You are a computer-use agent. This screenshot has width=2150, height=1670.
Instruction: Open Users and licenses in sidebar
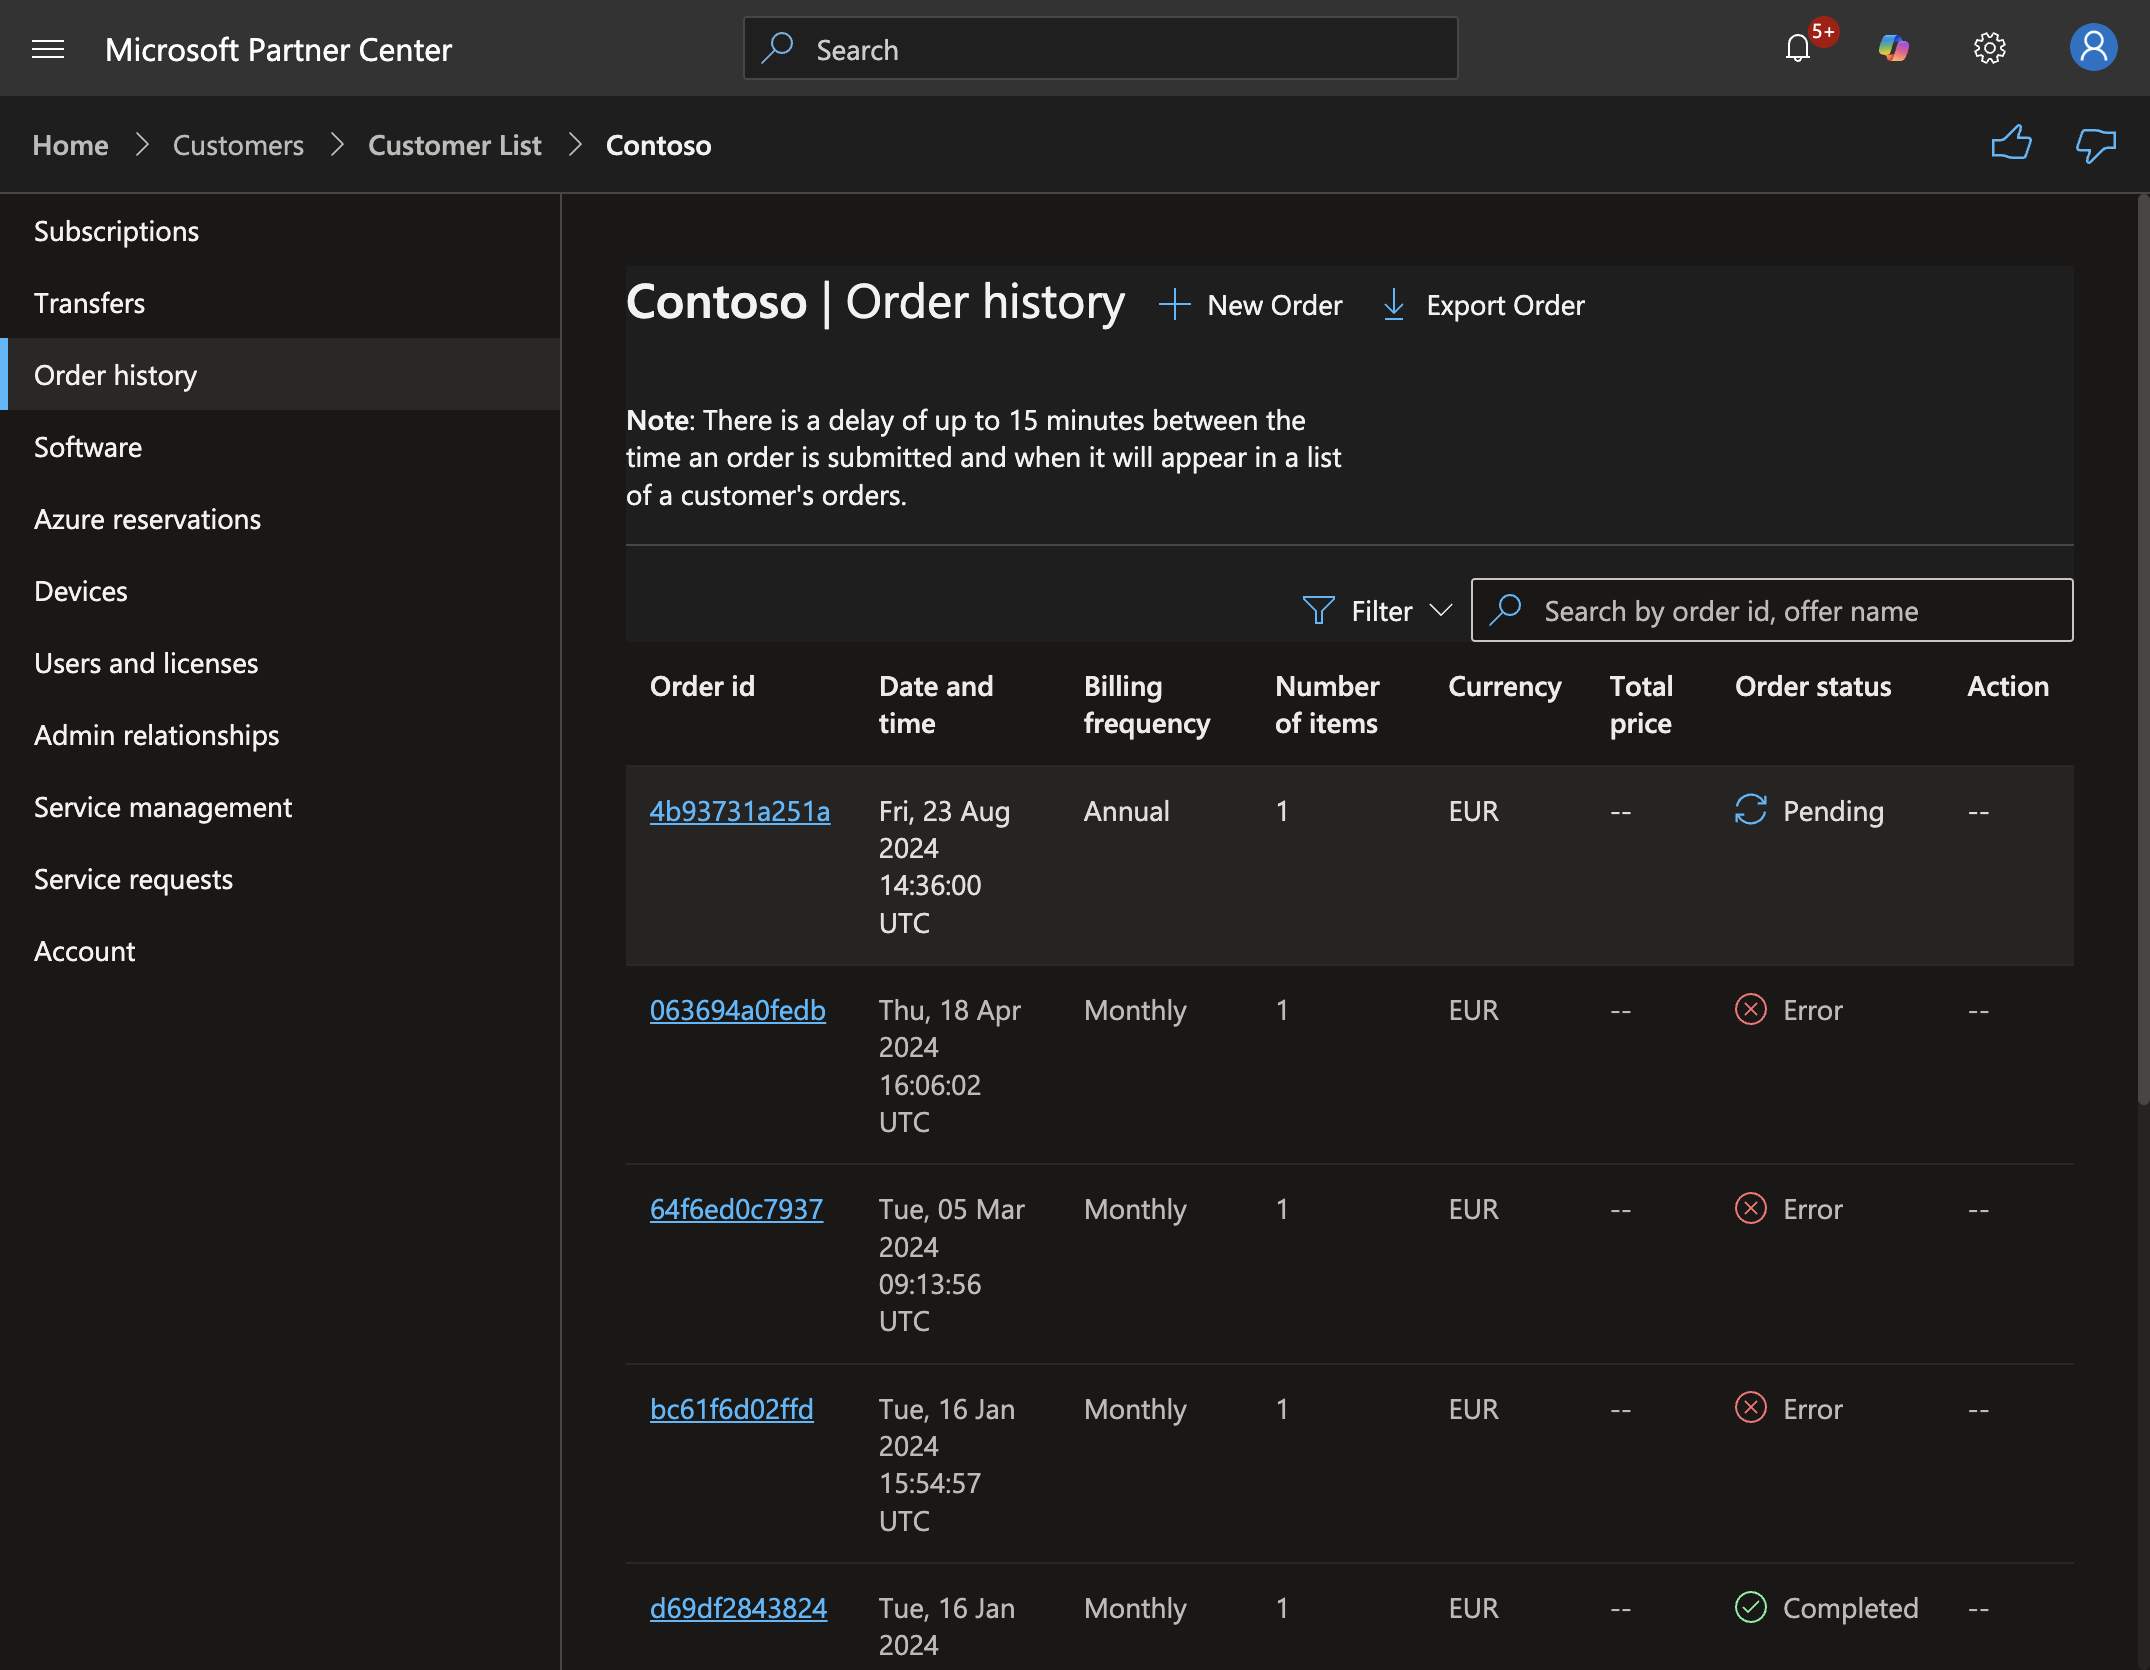(x=280, y=663)
